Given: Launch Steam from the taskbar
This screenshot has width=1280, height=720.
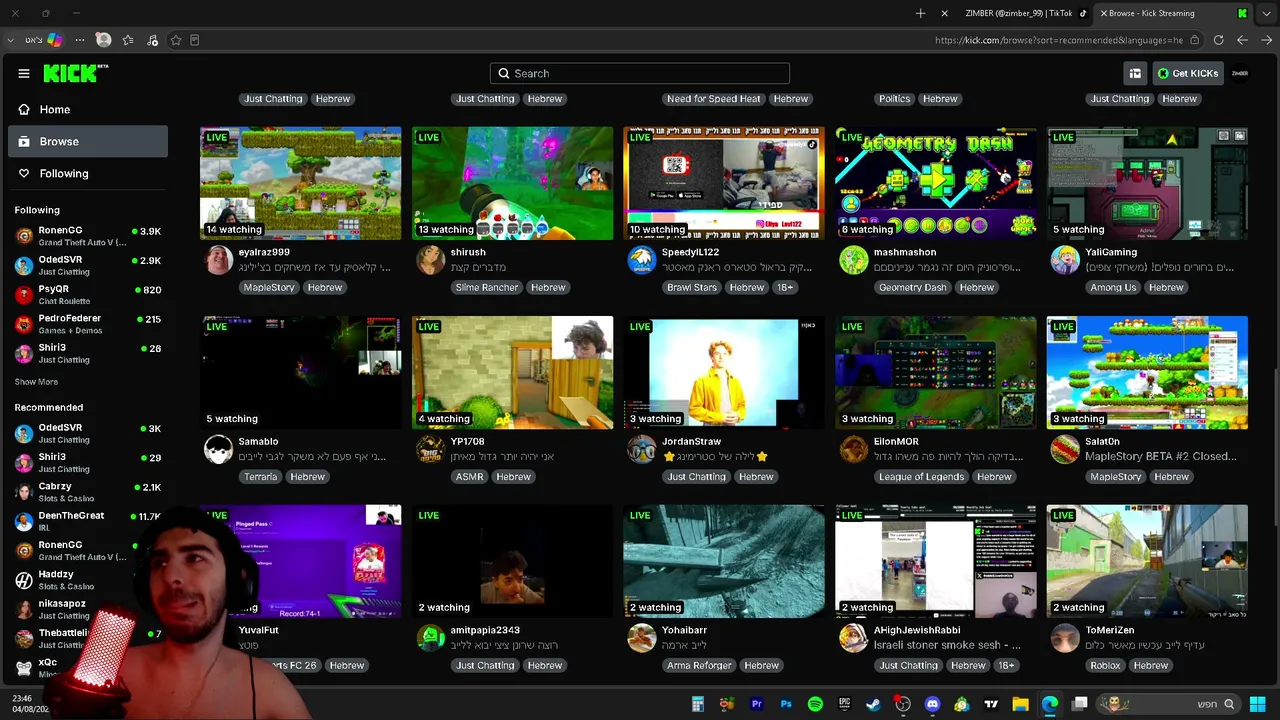Looking at the screenshot, I should point(873,704).
